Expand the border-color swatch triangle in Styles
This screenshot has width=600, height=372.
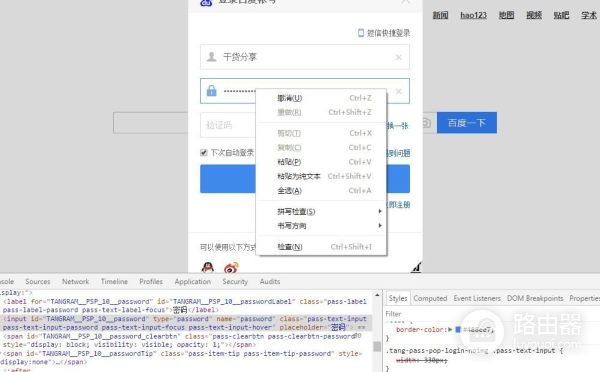pyautogui.click(x=450, y=329)
